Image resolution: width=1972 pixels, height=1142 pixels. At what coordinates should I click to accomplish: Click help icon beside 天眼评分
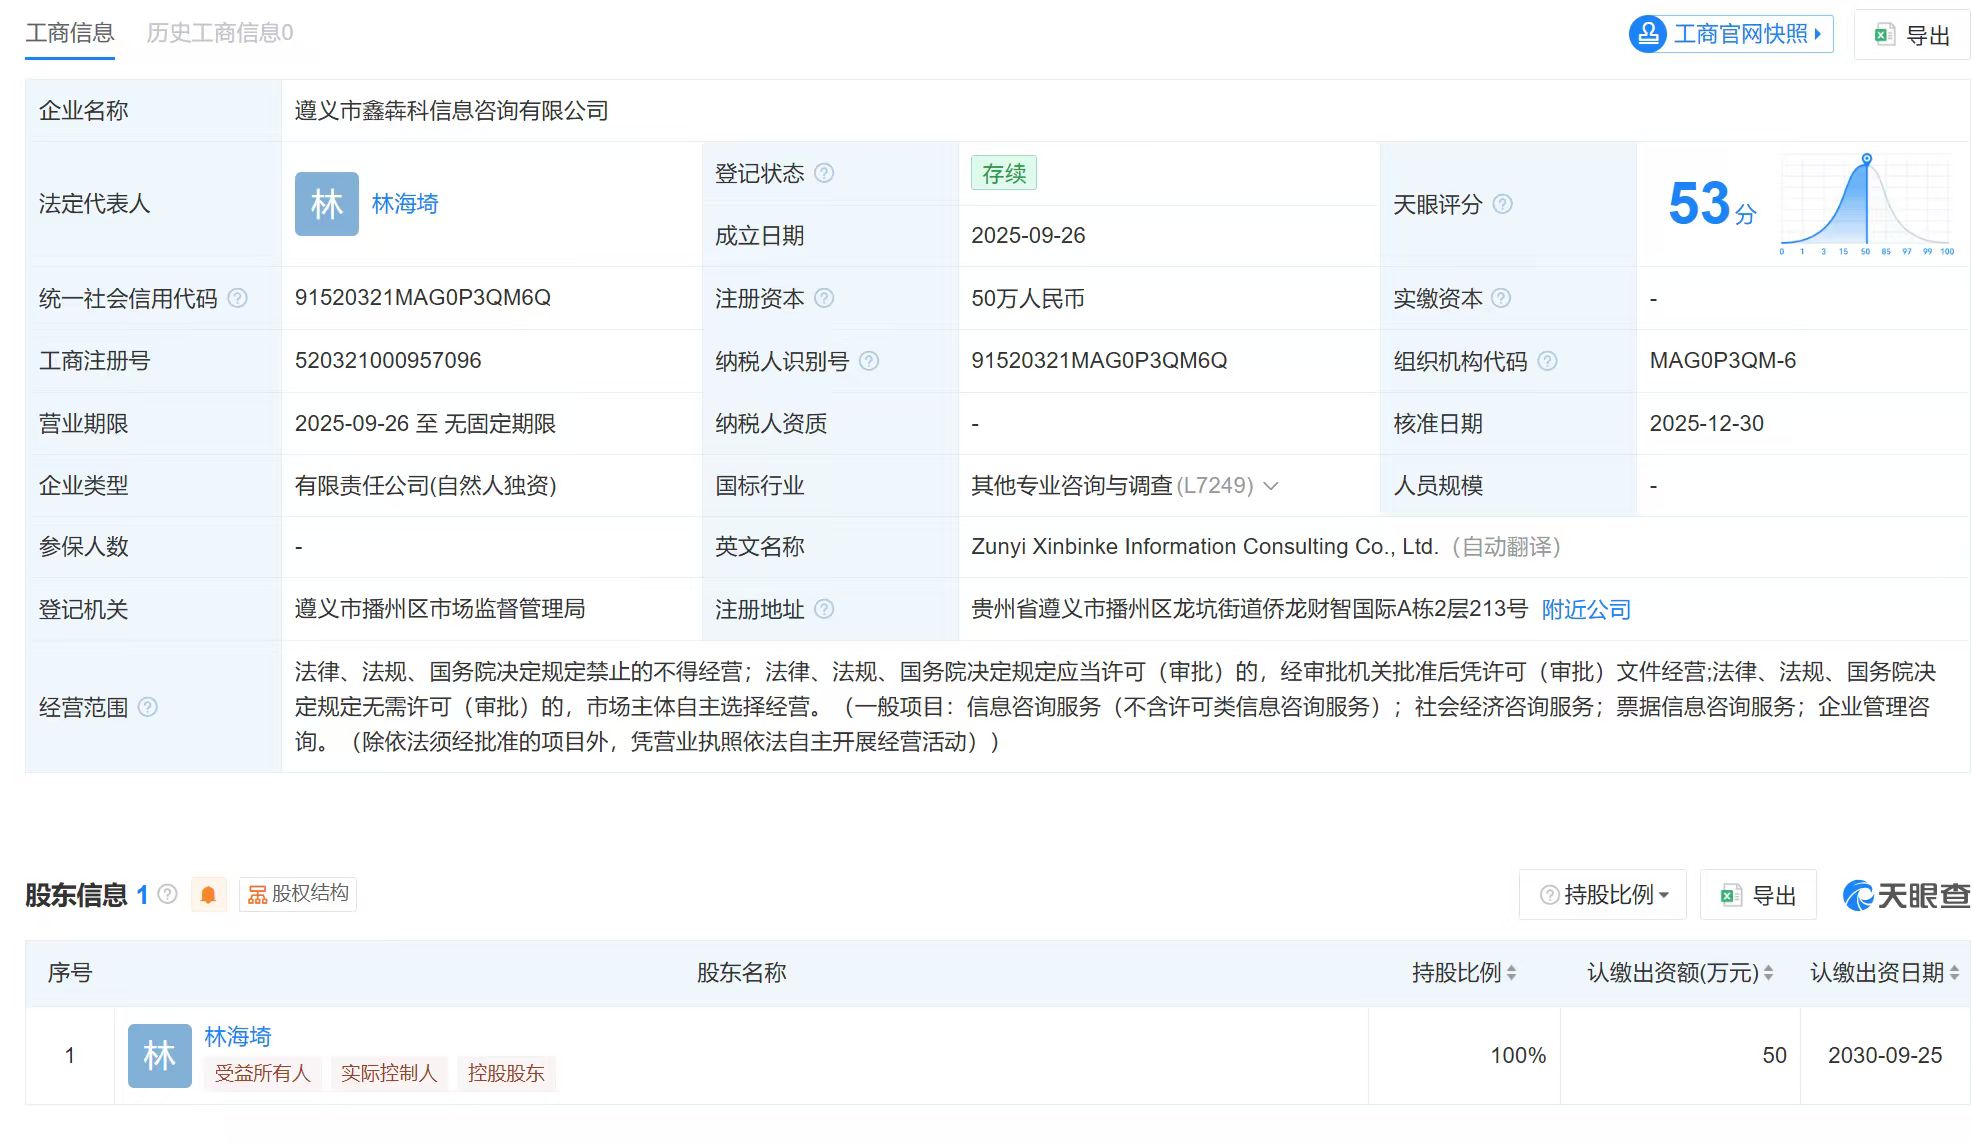[x=1502, y=204]
